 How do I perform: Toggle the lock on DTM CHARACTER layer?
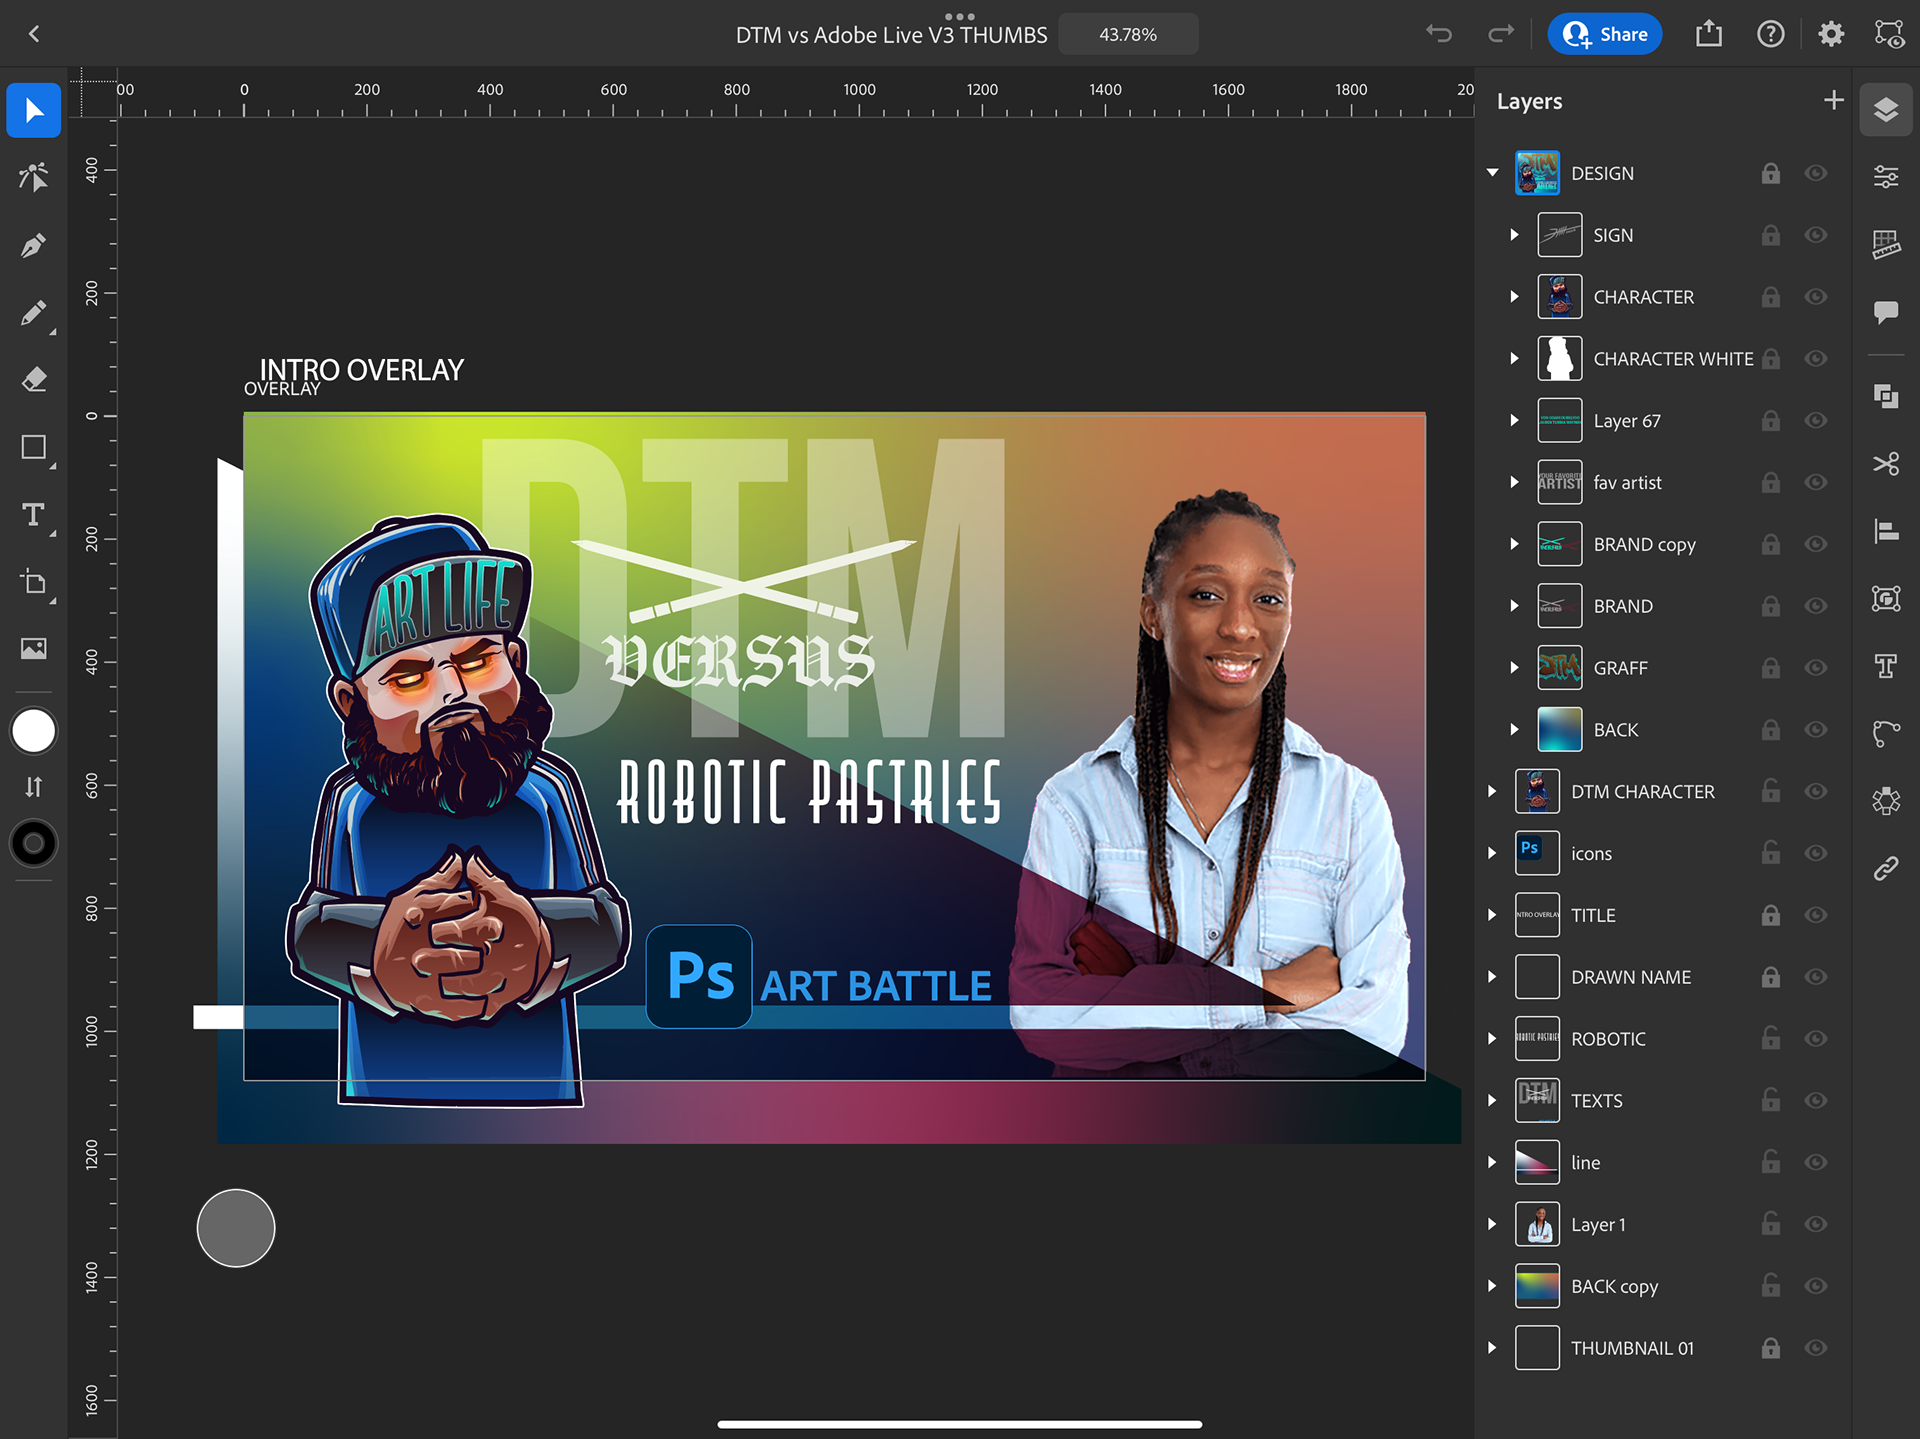tap(1770, 791)
